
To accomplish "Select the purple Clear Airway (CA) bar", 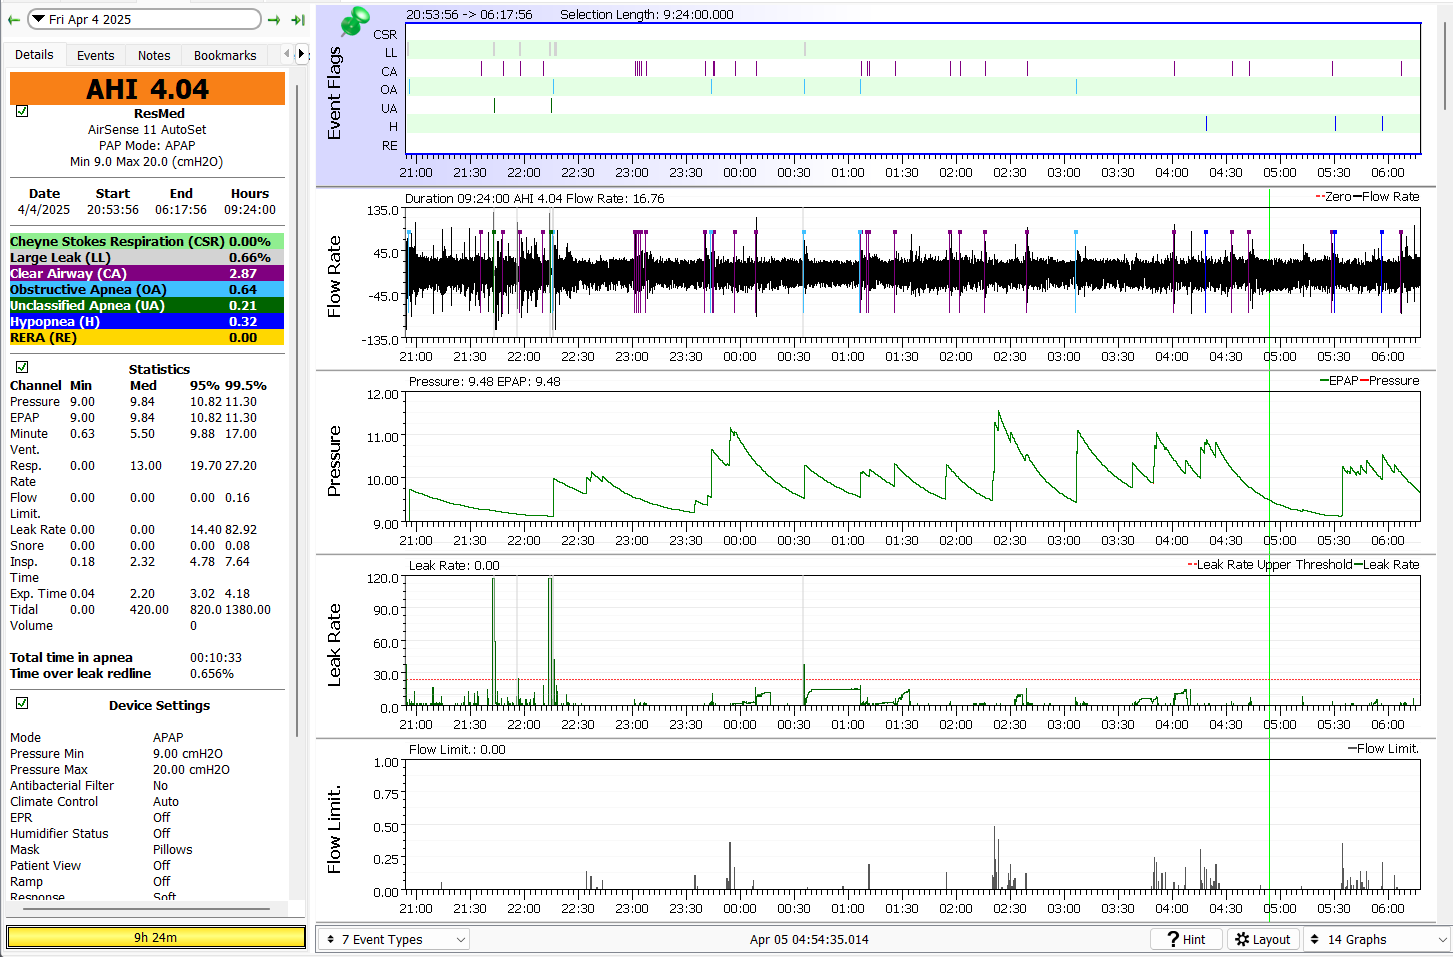I will point(146,273).
